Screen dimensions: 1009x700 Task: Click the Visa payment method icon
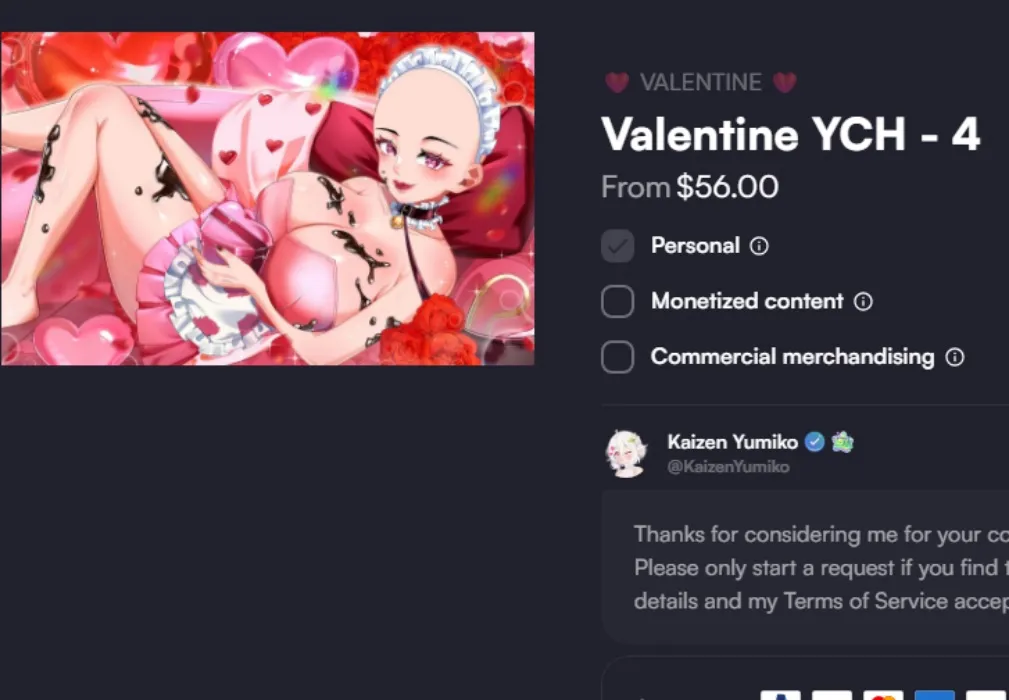(834, 695)
